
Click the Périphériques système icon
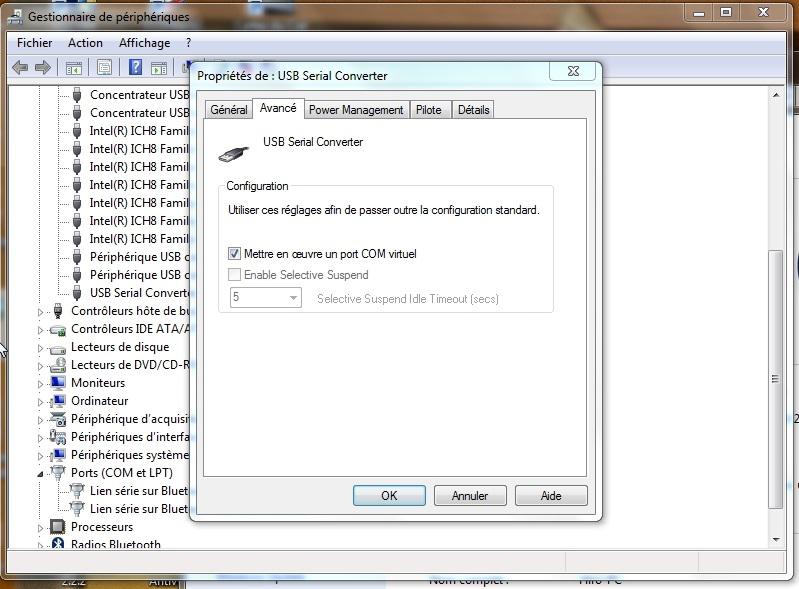(x=58, y=454)
